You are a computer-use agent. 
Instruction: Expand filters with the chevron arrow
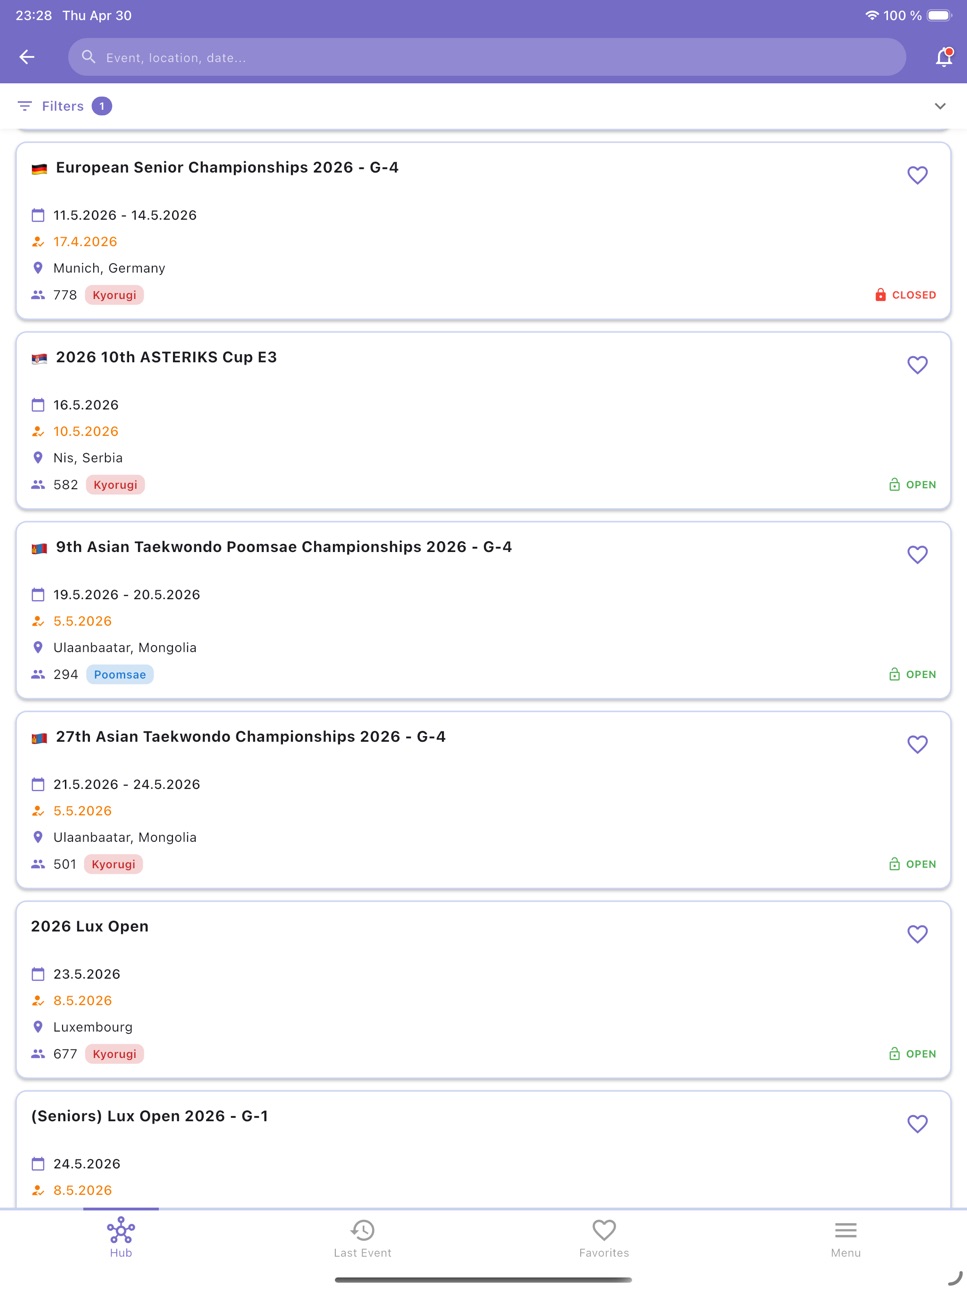[940, 106]
